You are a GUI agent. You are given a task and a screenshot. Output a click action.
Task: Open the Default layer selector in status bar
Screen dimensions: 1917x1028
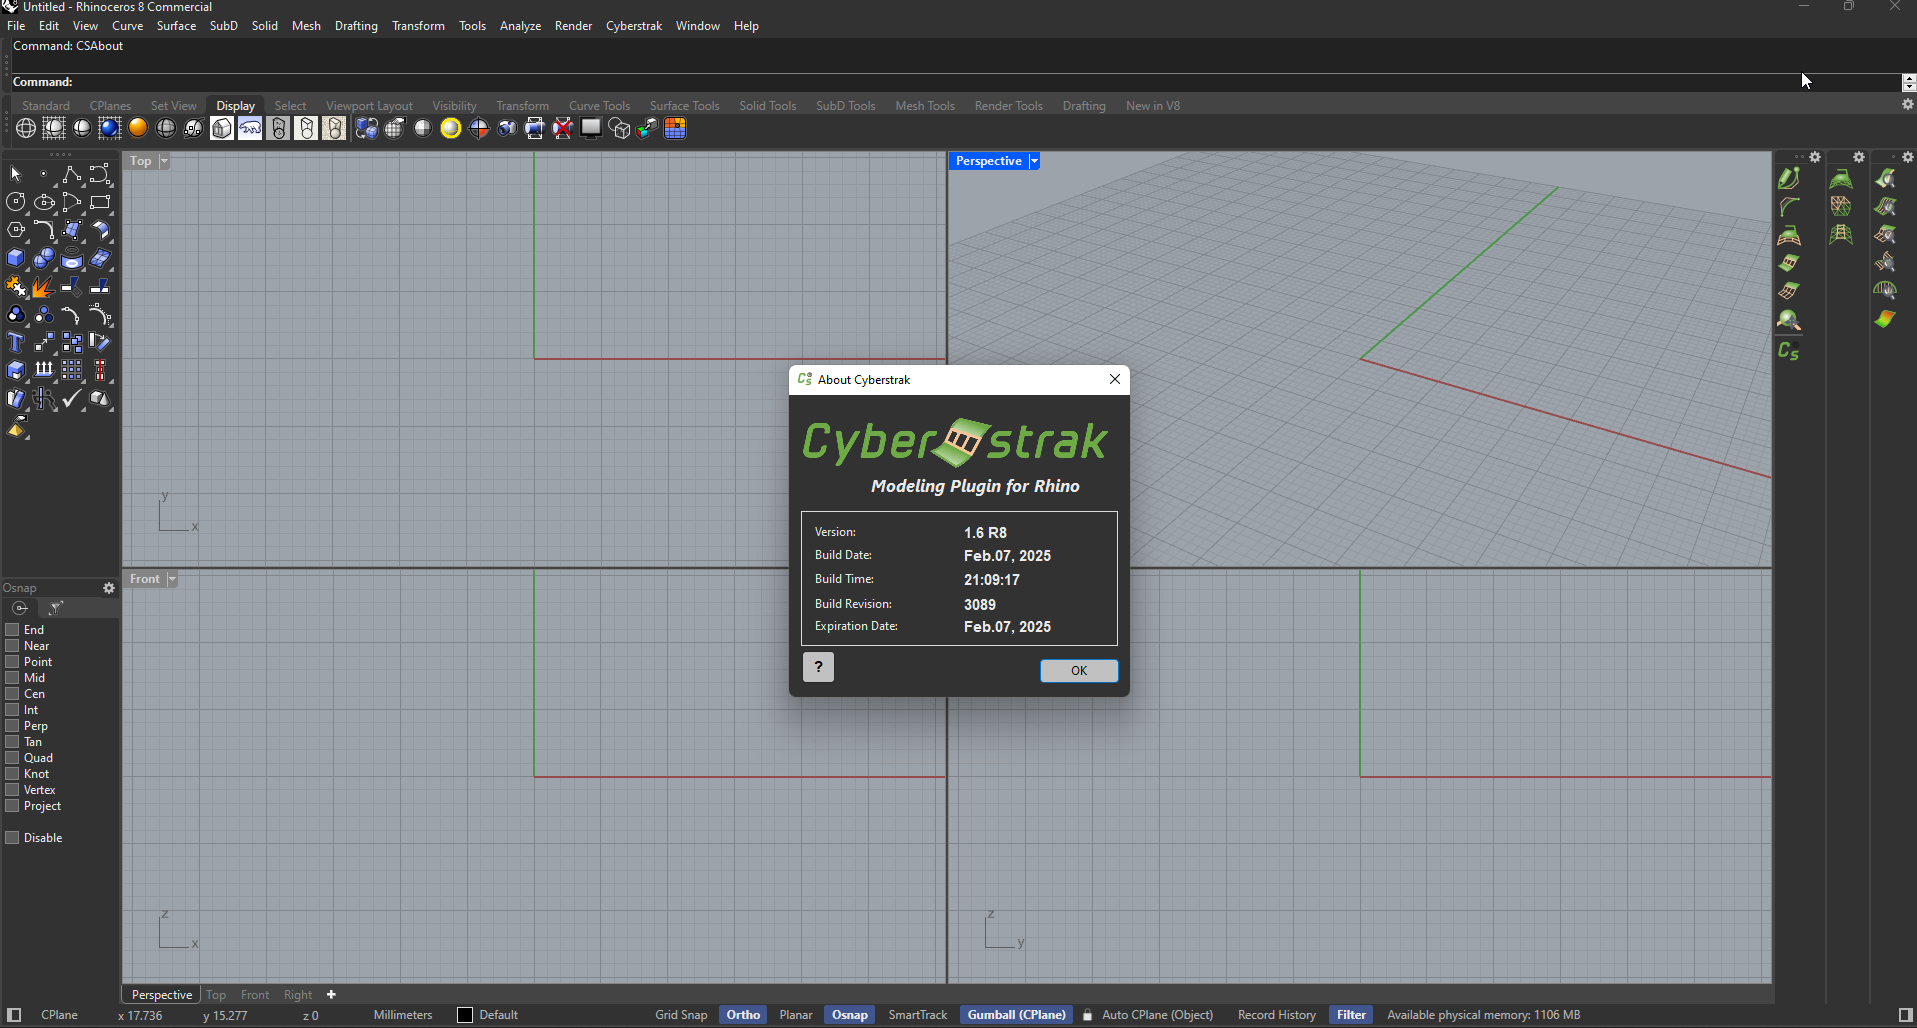(498, 1015)
